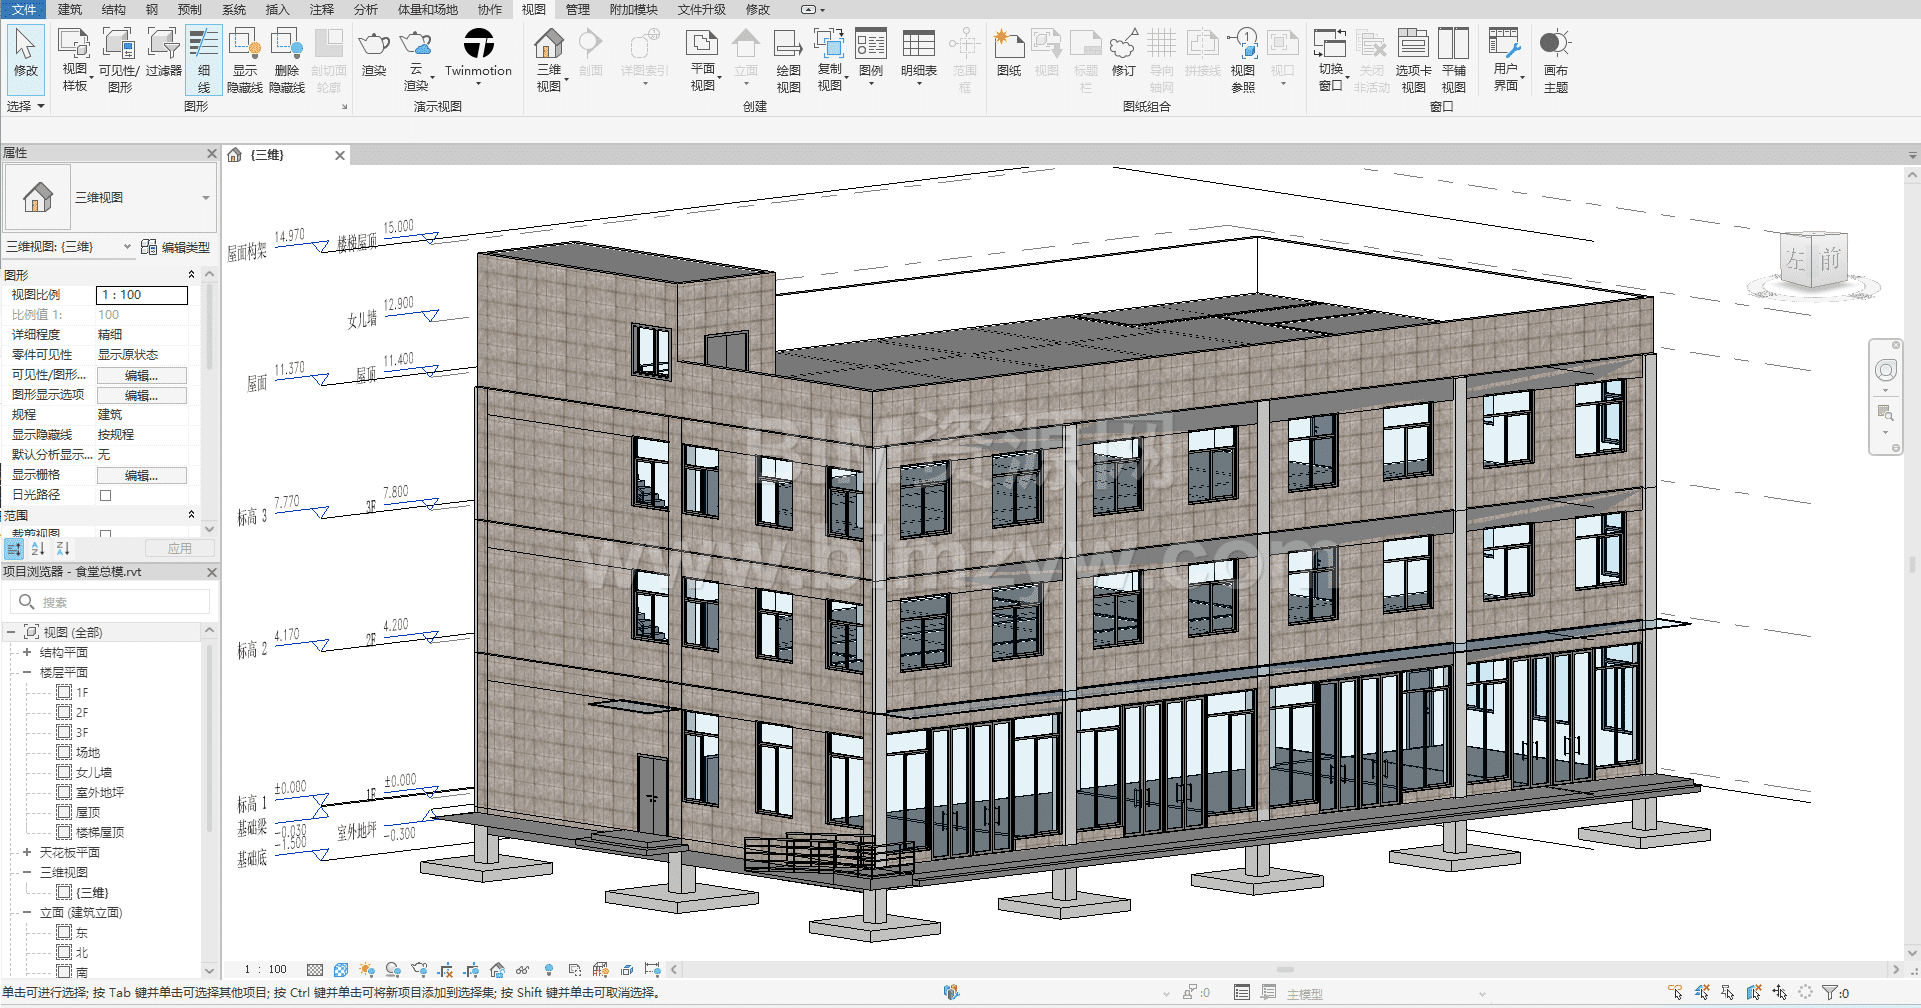The width and height of the screenshot is (1921, 1008).
Task: Toggle the visual style icon in view control bar
Action: 341,970
